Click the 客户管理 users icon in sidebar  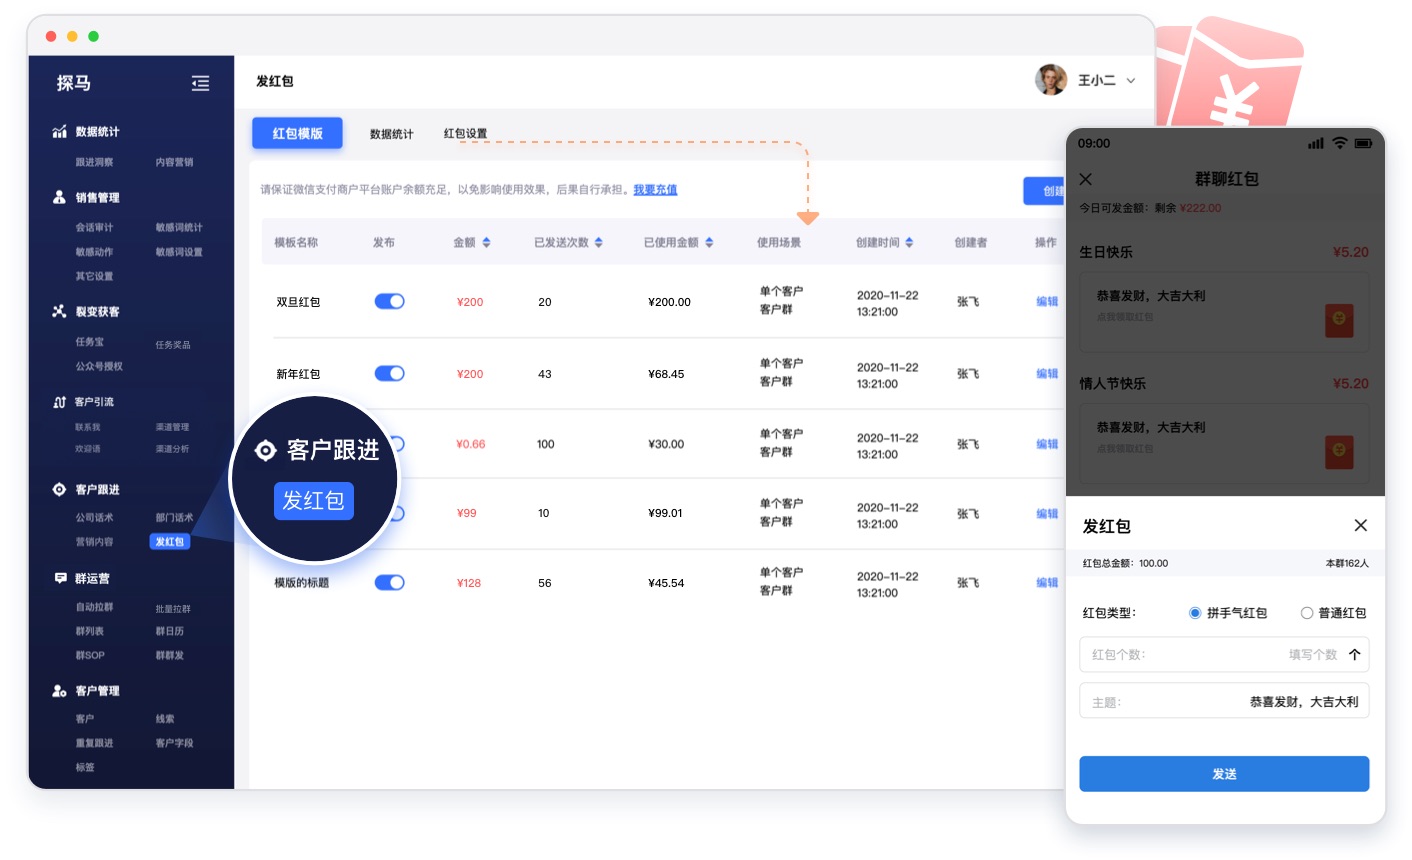(x=59, y=691)
